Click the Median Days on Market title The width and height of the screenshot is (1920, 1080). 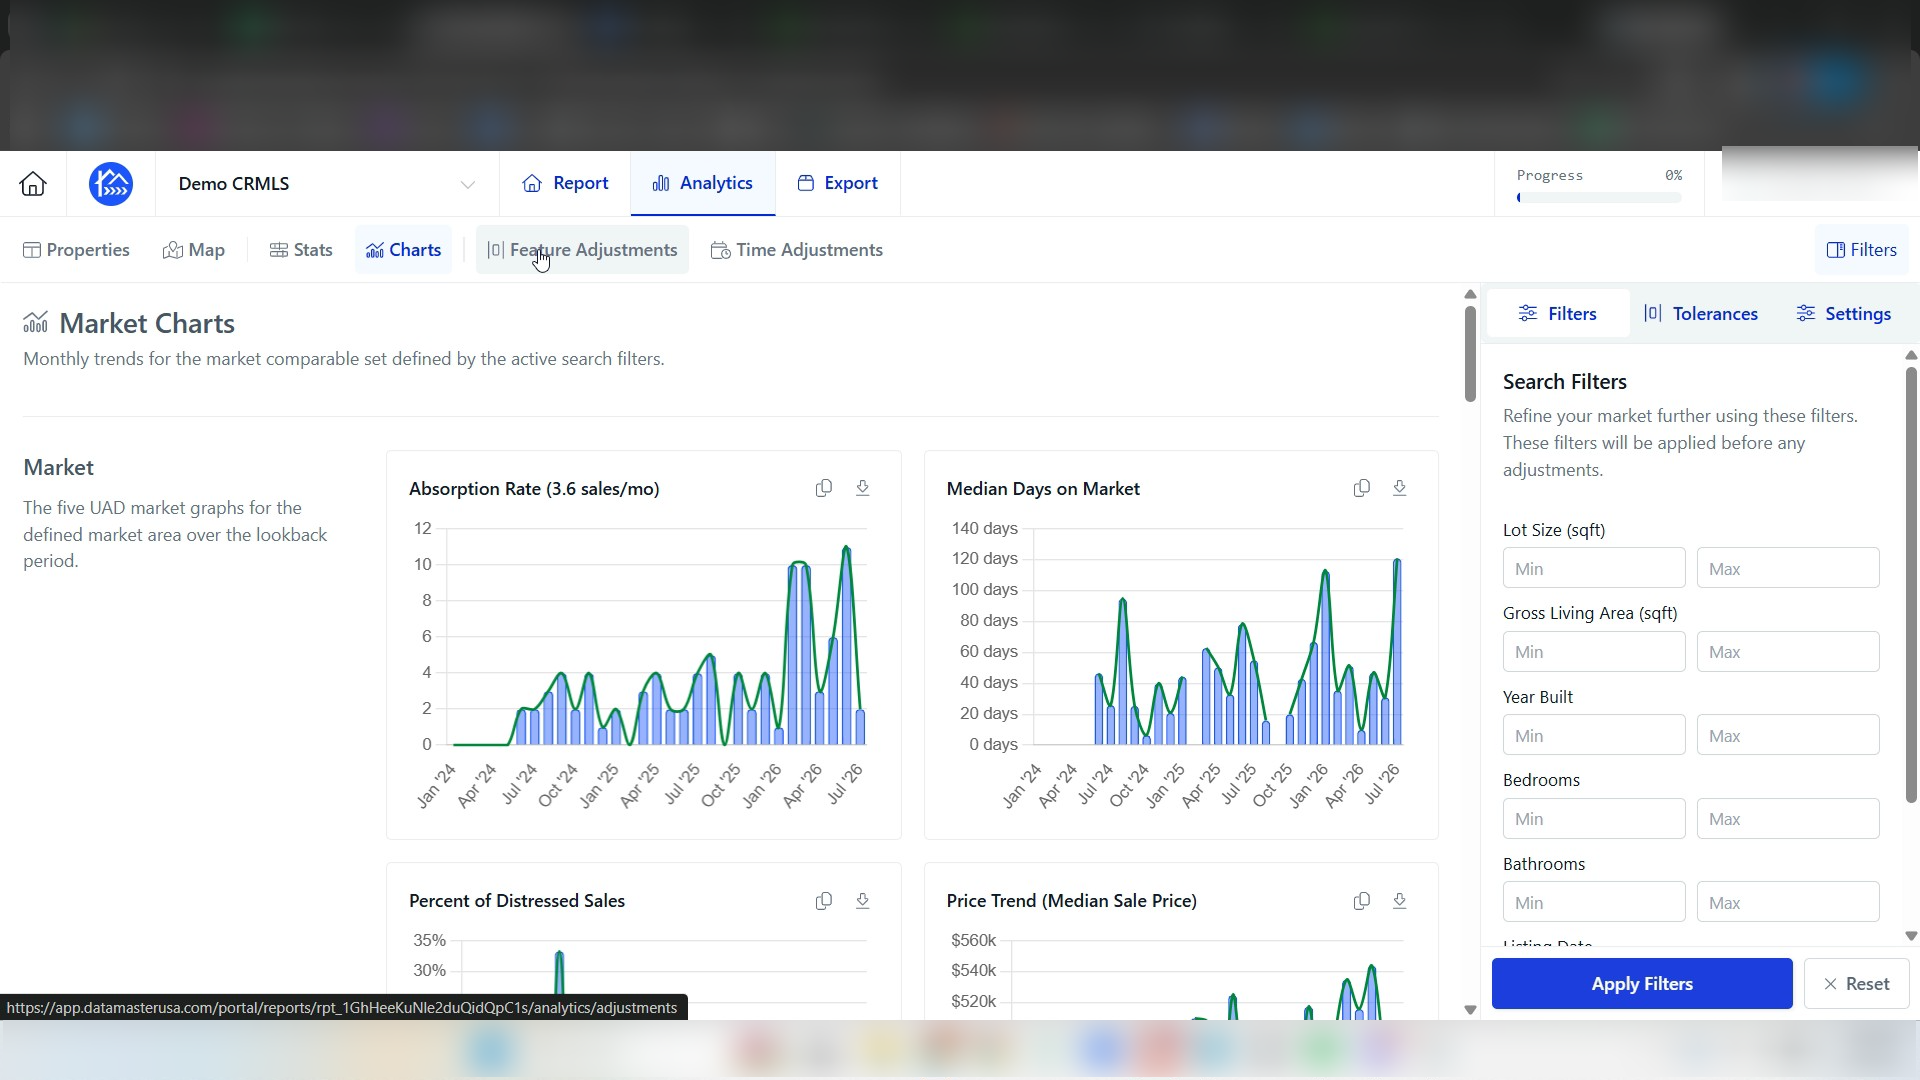(1043, 489)
